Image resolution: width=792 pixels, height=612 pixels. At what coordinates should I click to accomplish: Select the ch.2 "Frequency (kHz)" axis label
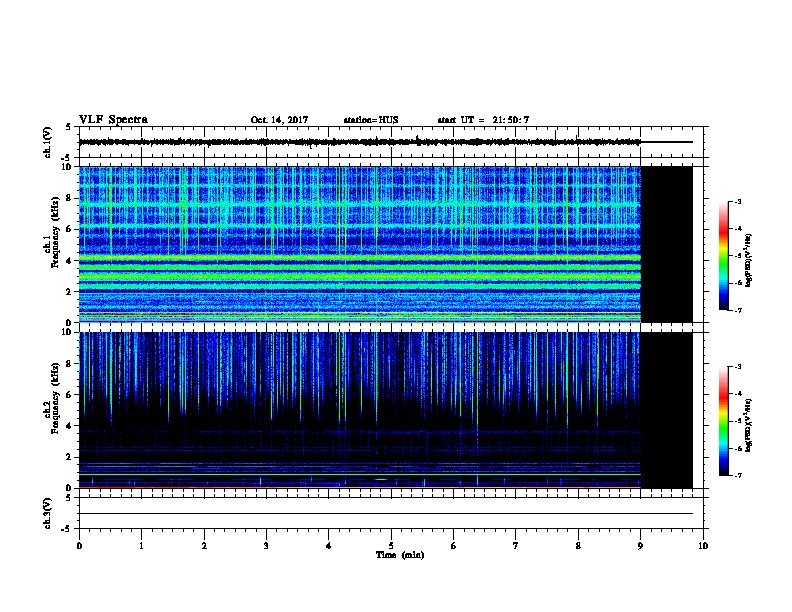(x=55, y=398)
